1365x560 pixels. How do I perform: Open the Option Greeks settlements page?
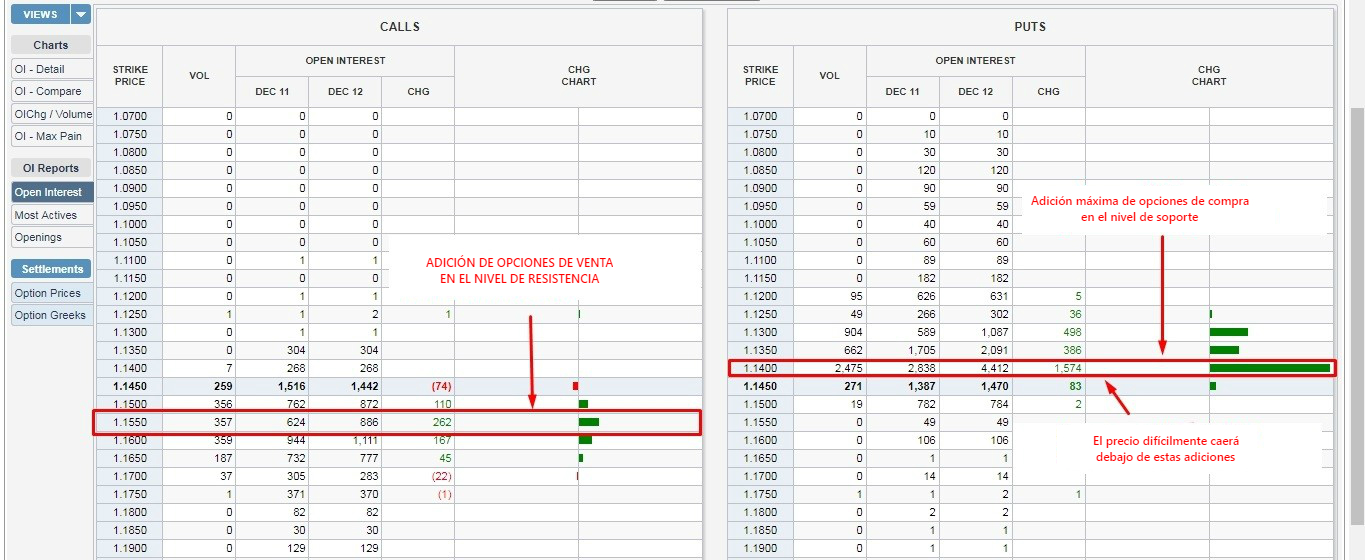52,315
